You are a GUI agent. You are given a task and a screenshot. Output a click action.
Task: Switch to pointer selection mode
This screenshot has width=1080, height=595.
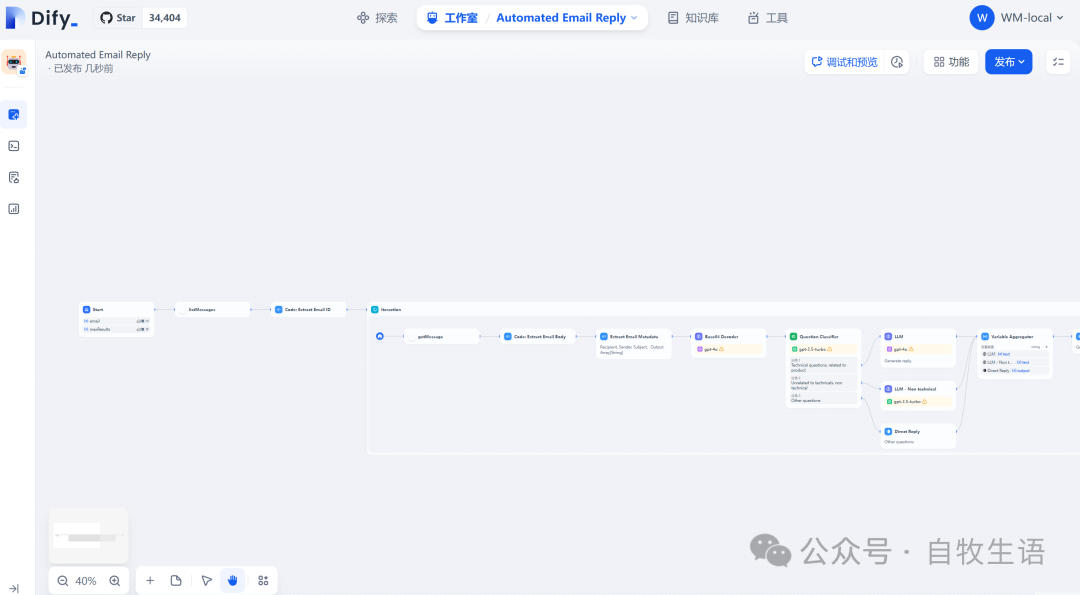point(207,581)
